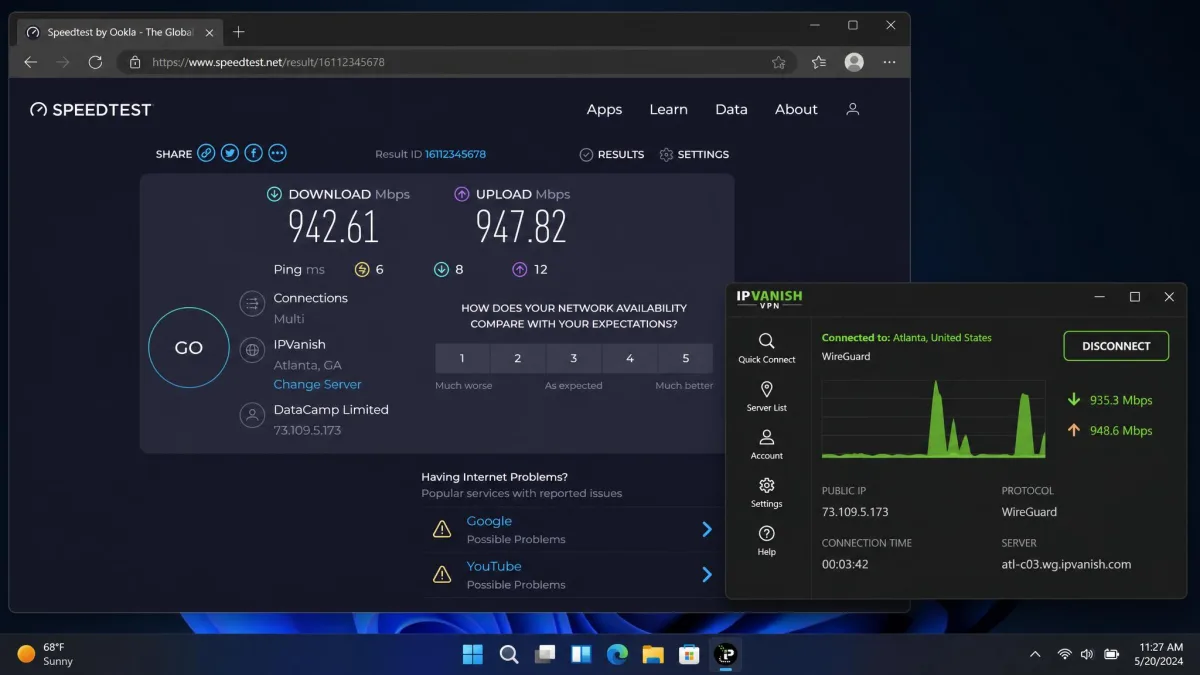Open About in Speedtest navigation
1200x675 pixels.
click(796, 110)
